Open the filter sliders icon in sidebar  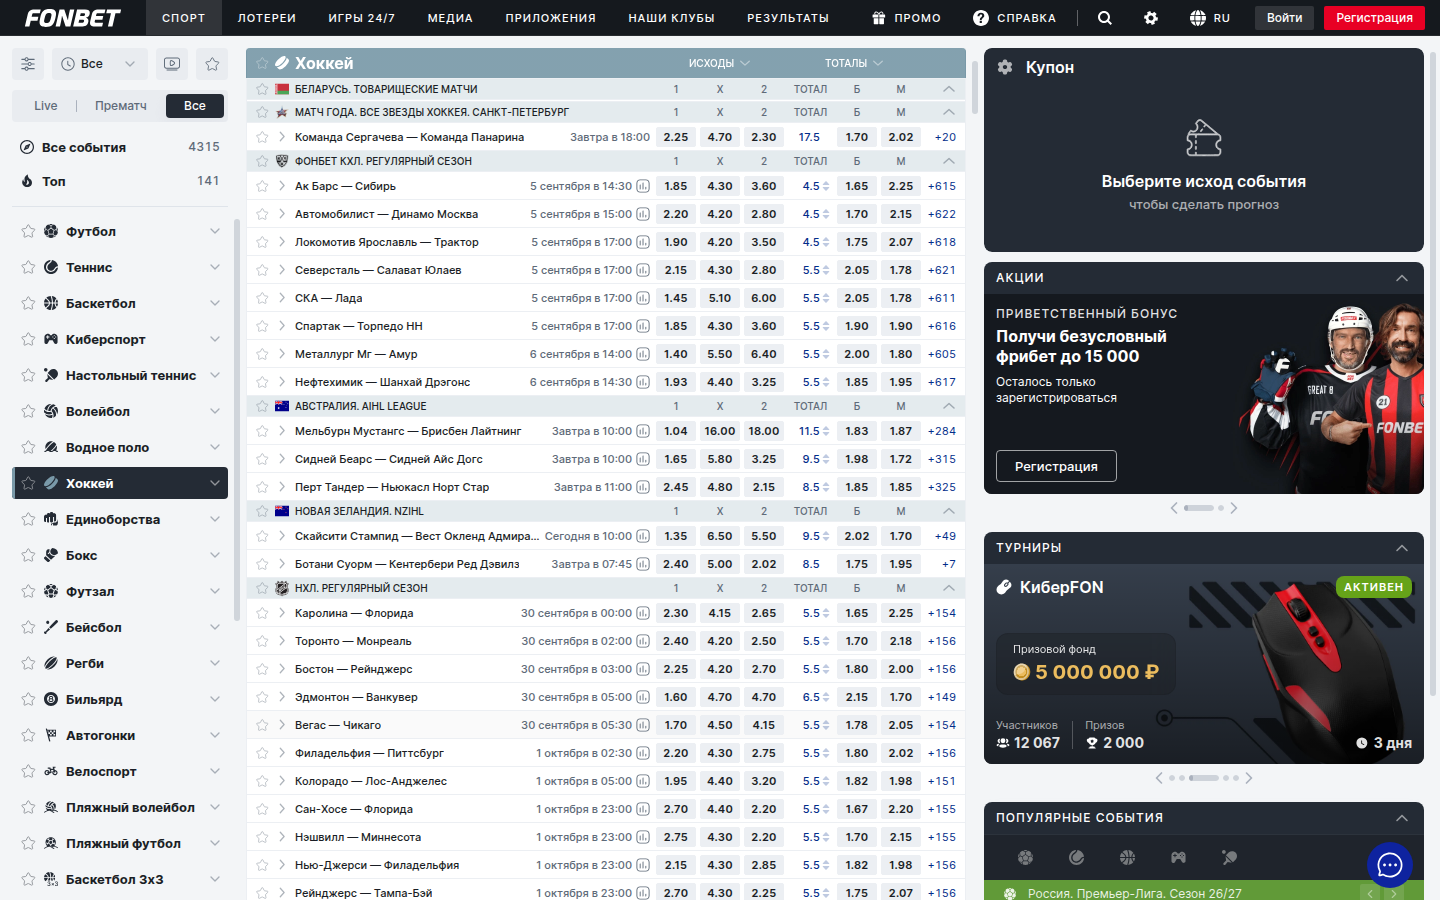(x=28, y=64)
